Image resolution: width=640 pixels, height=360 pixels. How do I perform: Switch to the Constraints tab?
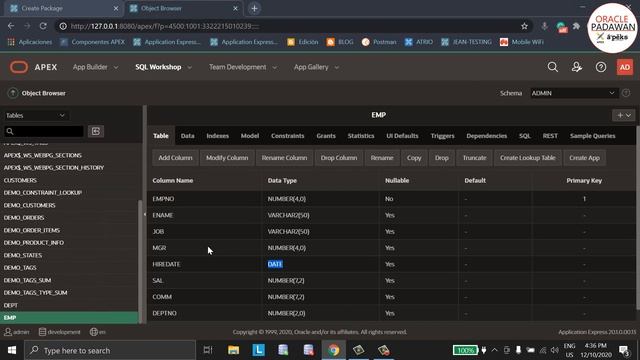point(288,136)
